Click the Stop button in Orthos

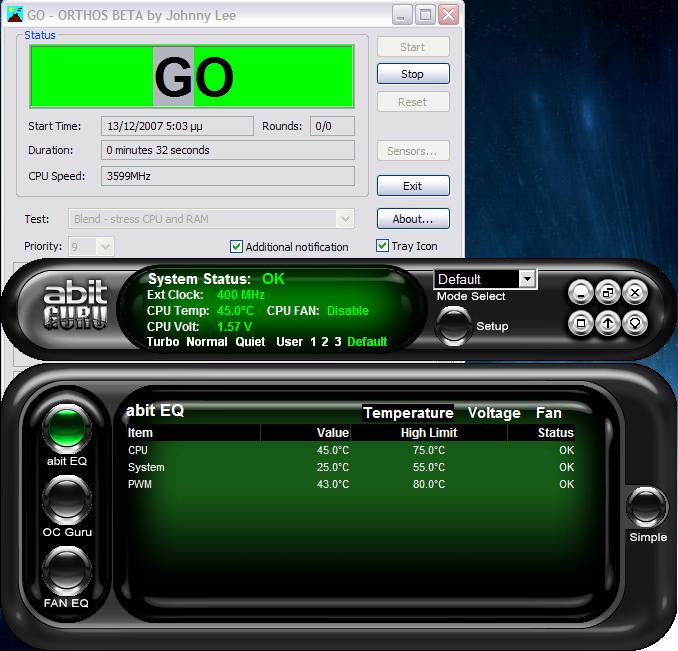413,74
